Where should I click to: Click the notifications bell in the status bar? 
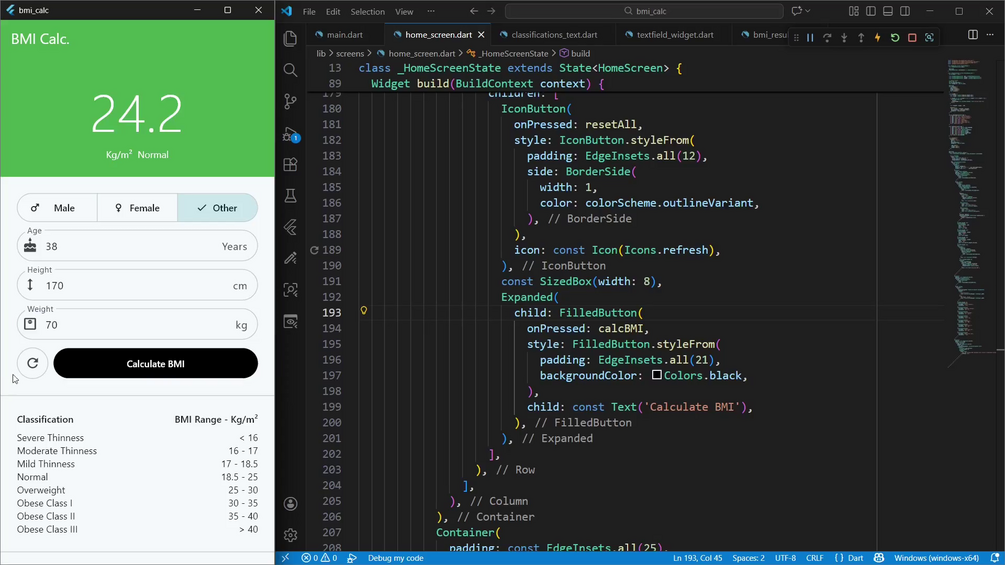click(994, 558)
